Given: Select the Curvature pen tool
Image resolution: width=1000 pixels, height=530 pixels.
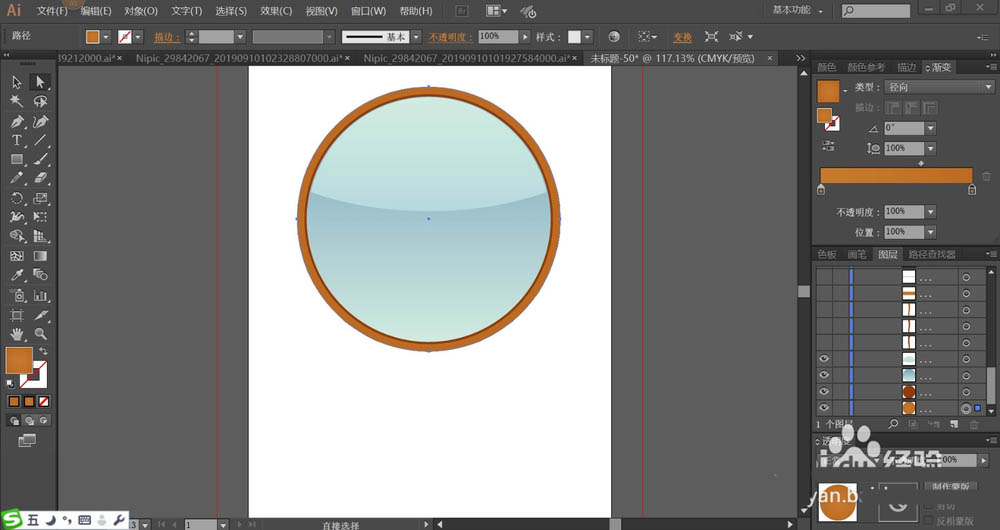Looking at the screenshot, I should [40, 121].
